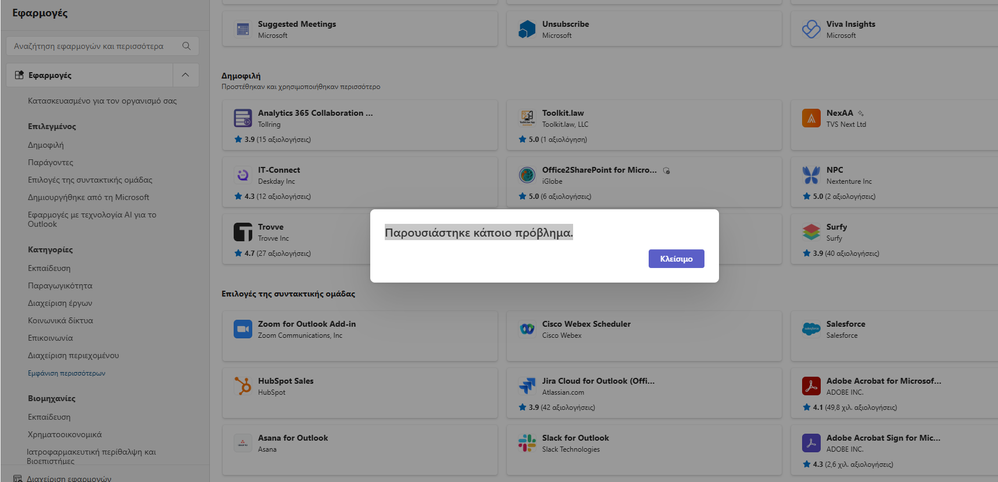Open Εφαρμογές με τεχνολογία AI για το Outlook
This screenshot has height=482, width=998.
[92, 220]
